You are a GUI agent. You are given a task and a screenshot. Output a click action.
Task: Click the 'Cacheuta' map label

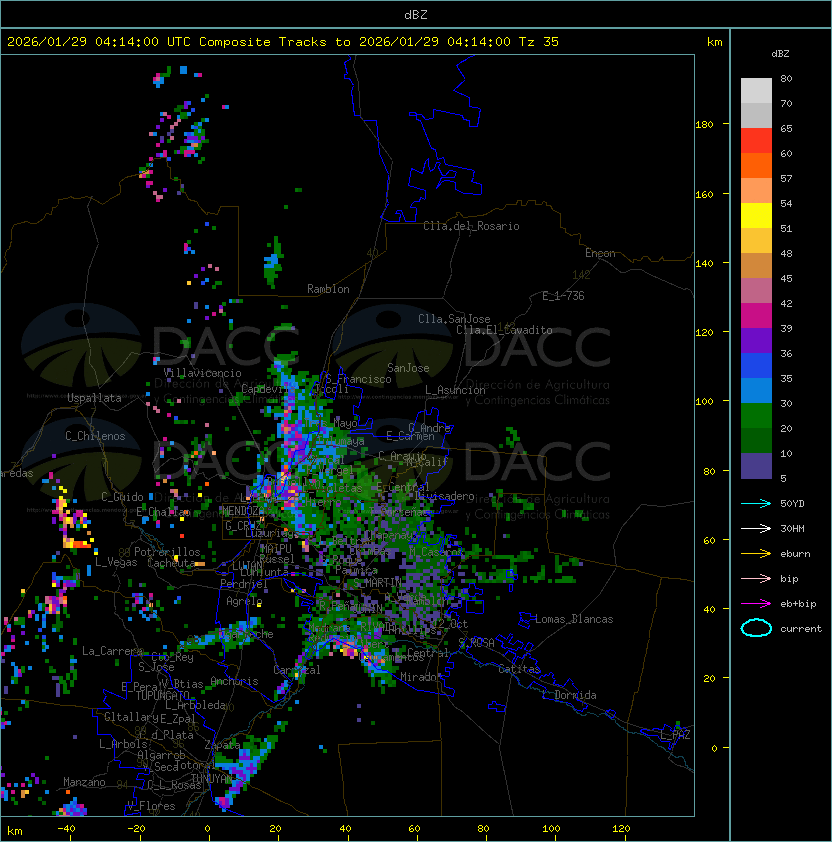[171, 563]
